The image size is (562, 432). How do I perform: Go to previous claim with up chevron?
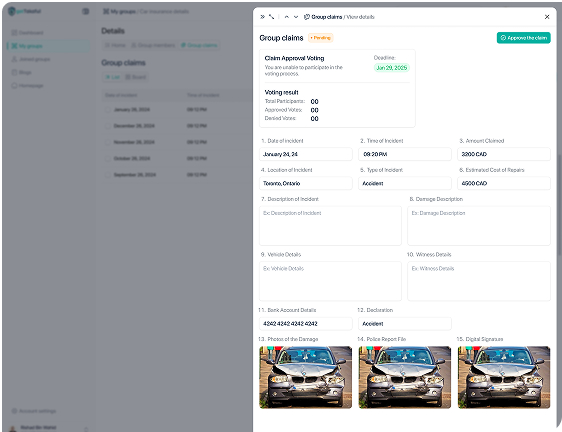click(287, 17)
